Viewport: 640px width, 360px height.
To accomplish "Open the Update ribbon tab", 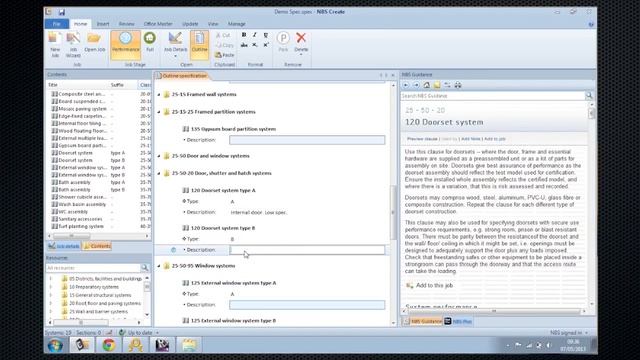I will point(190,24).
